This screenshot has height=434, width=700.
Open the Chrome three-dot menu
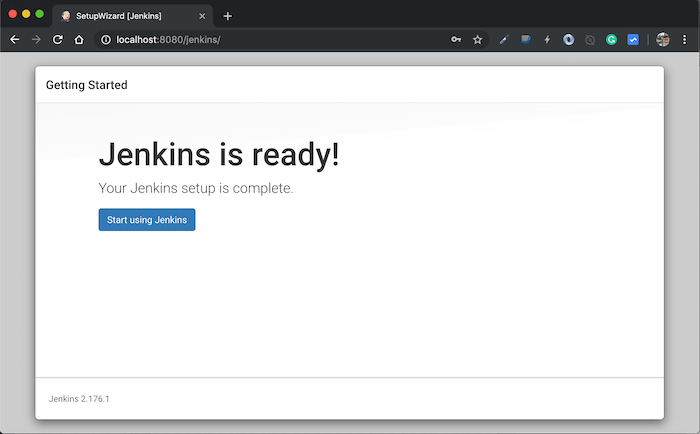click(x=684, y=40)
